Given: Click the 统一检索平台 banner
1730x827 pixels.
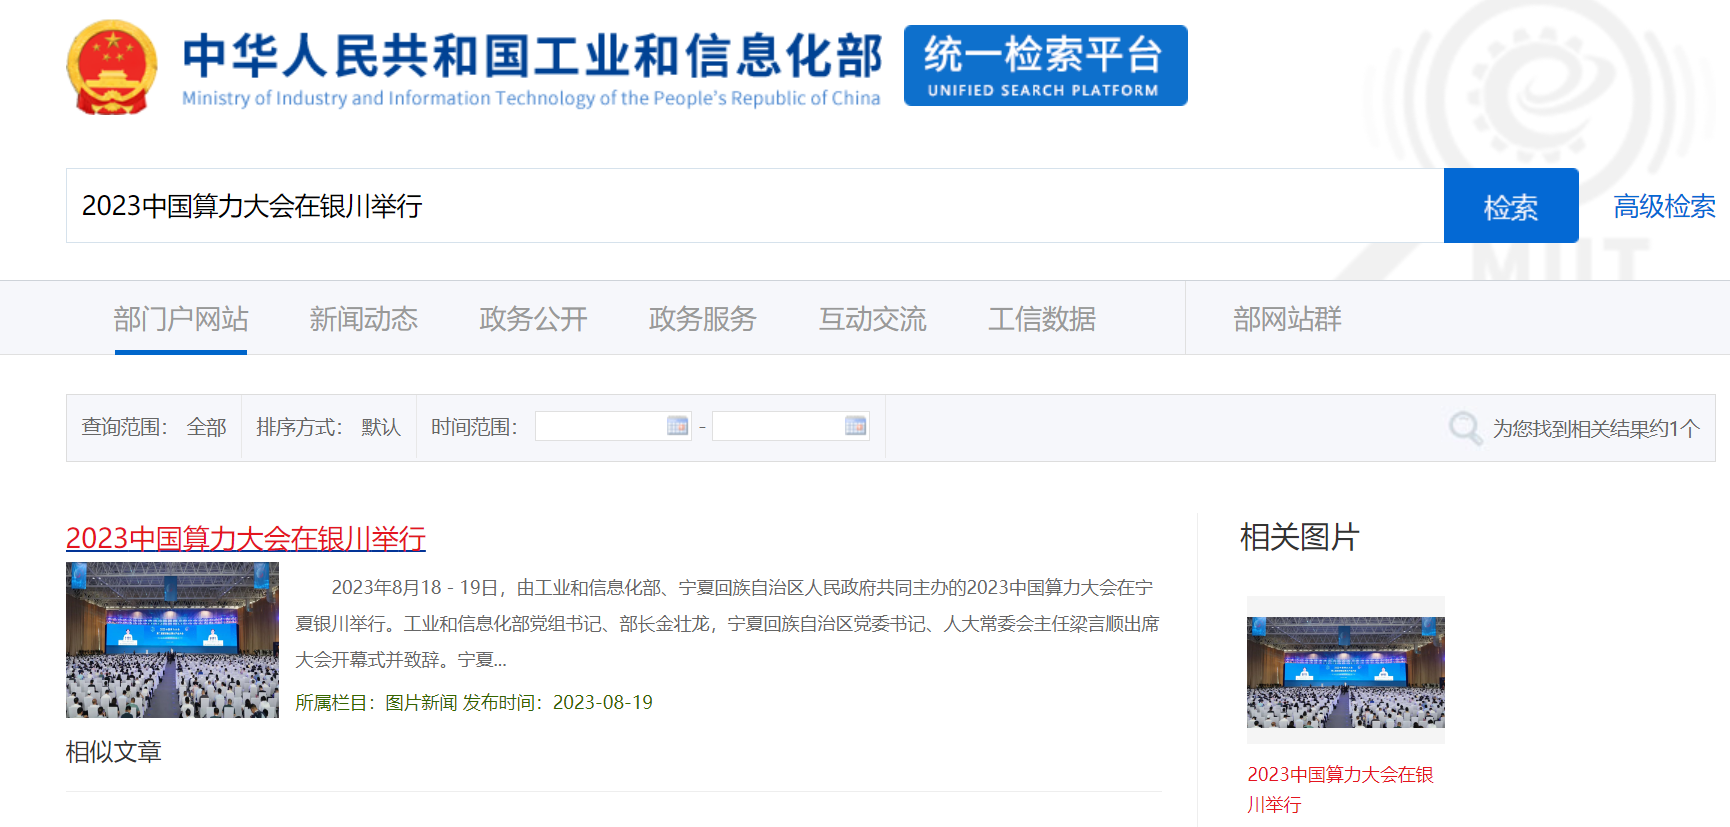Looking at the screenshot, I should click(x=1045, y=66).
